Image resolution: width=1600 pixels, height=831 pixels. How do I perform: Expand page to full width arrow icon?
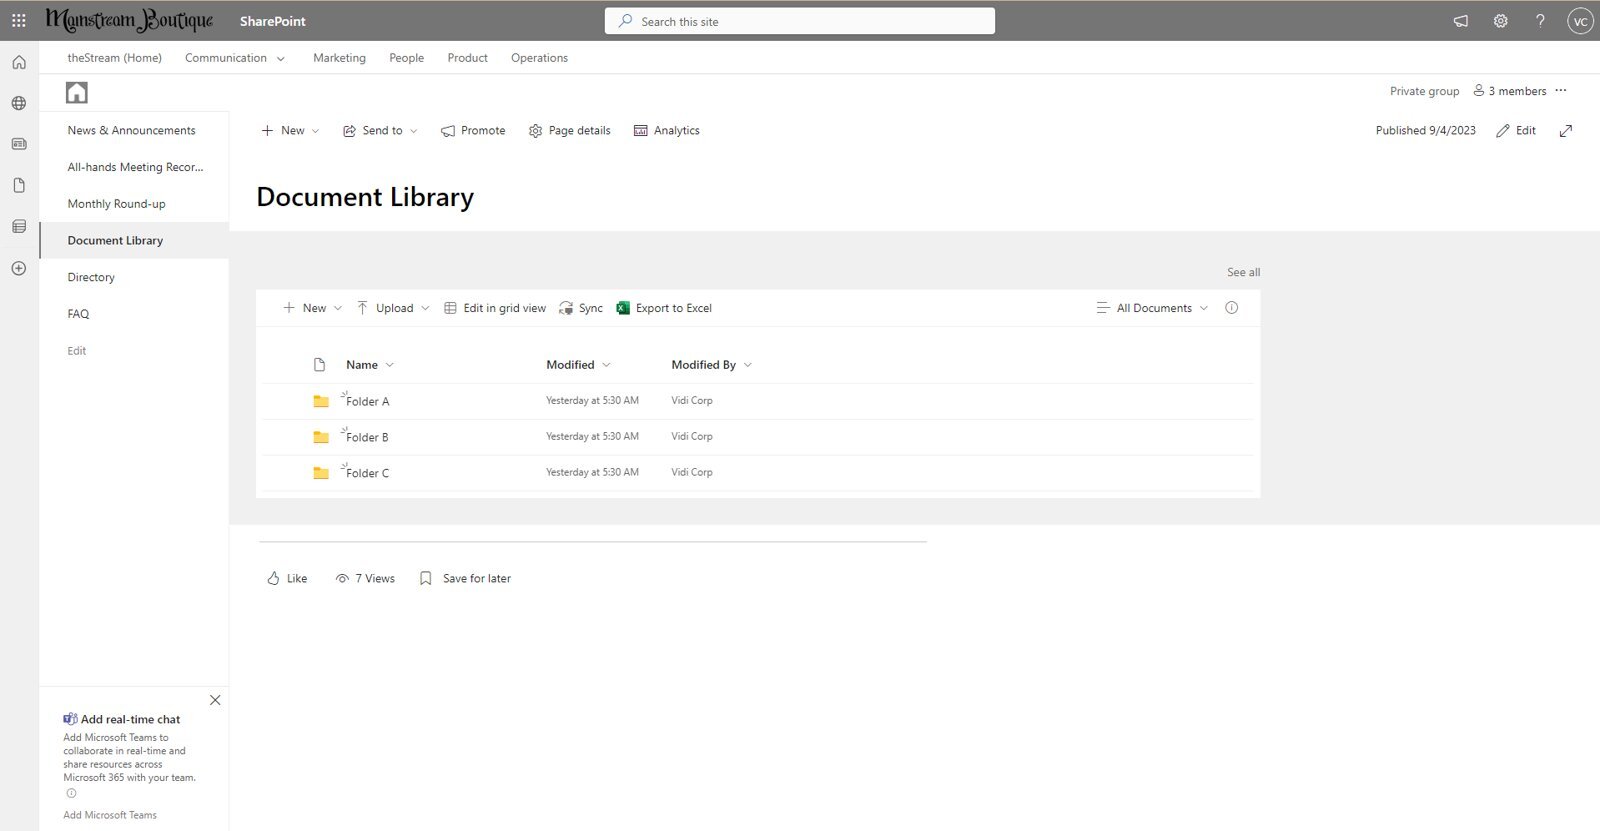click(x=1566, y=131)
